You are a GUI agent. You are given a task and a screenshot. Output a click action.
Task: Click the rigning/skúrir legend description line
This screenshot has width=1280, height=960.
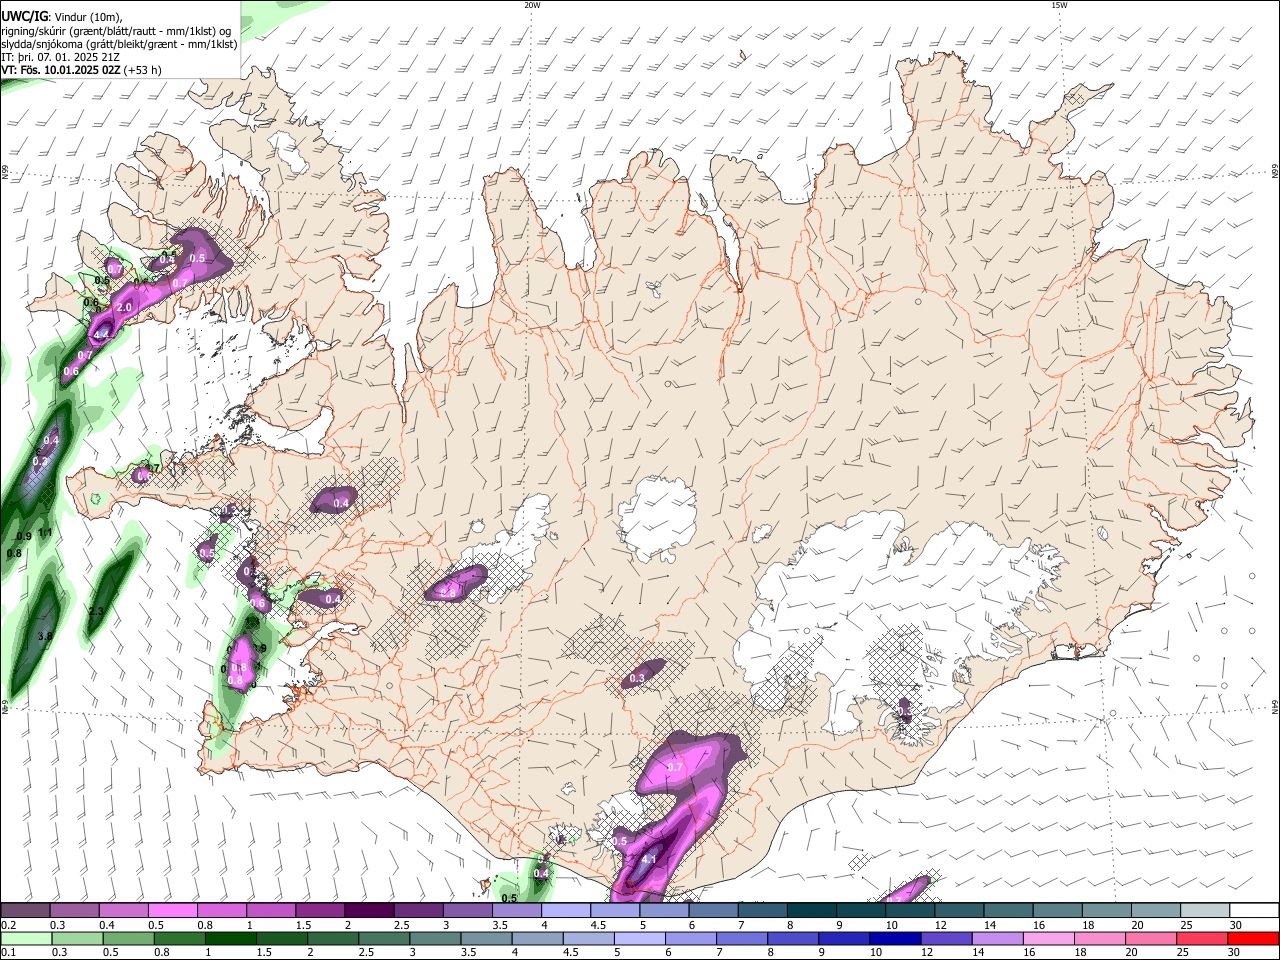tap(116, 31)
